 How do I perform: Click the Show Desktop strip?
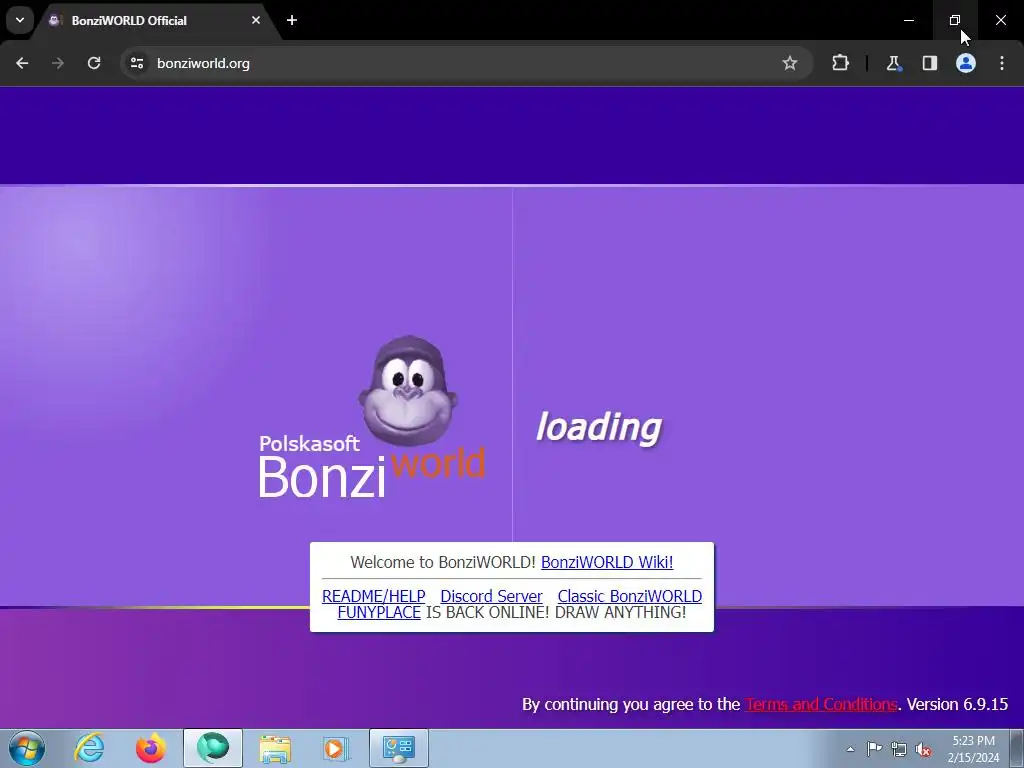tap(1017, 749)
